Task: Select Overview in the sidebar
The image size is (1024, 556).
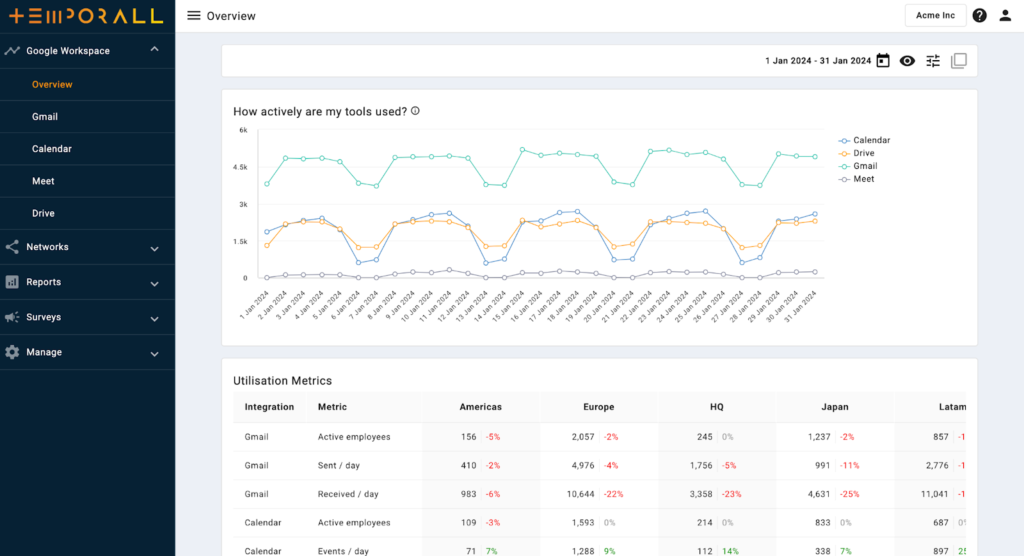Action: pos(52,84)
